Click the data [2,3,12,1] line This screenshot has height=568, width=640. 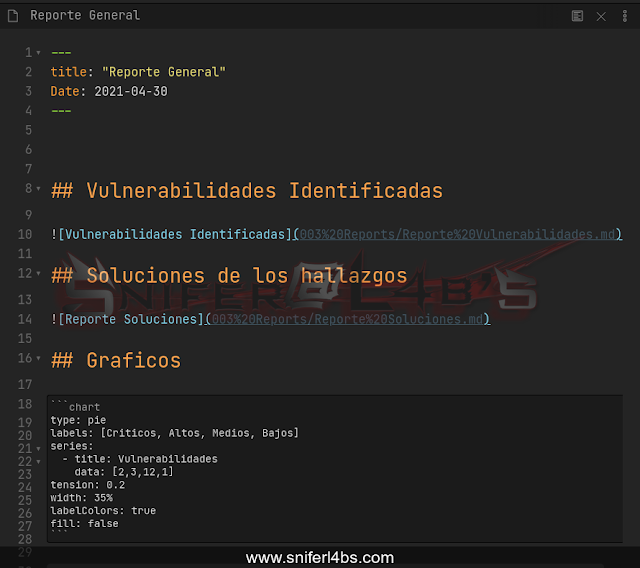click(124, 472)
